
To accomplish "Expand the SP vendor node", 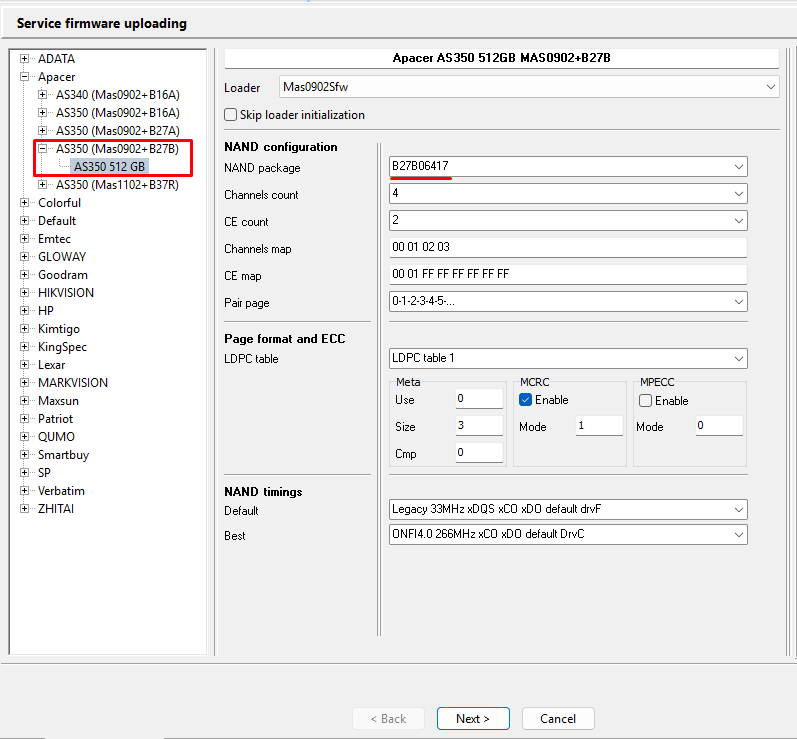I will pyautogui.click(x=24, y=473).
